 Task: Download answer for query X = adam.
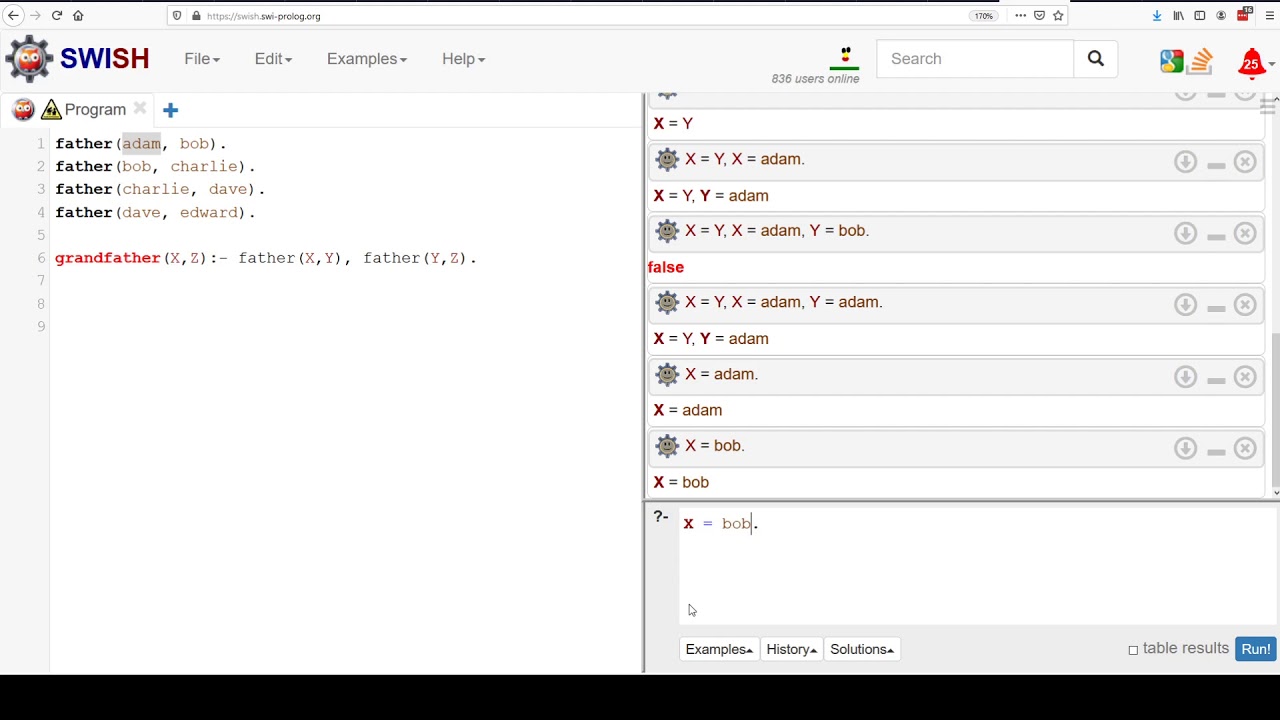tap(1185, 377)
